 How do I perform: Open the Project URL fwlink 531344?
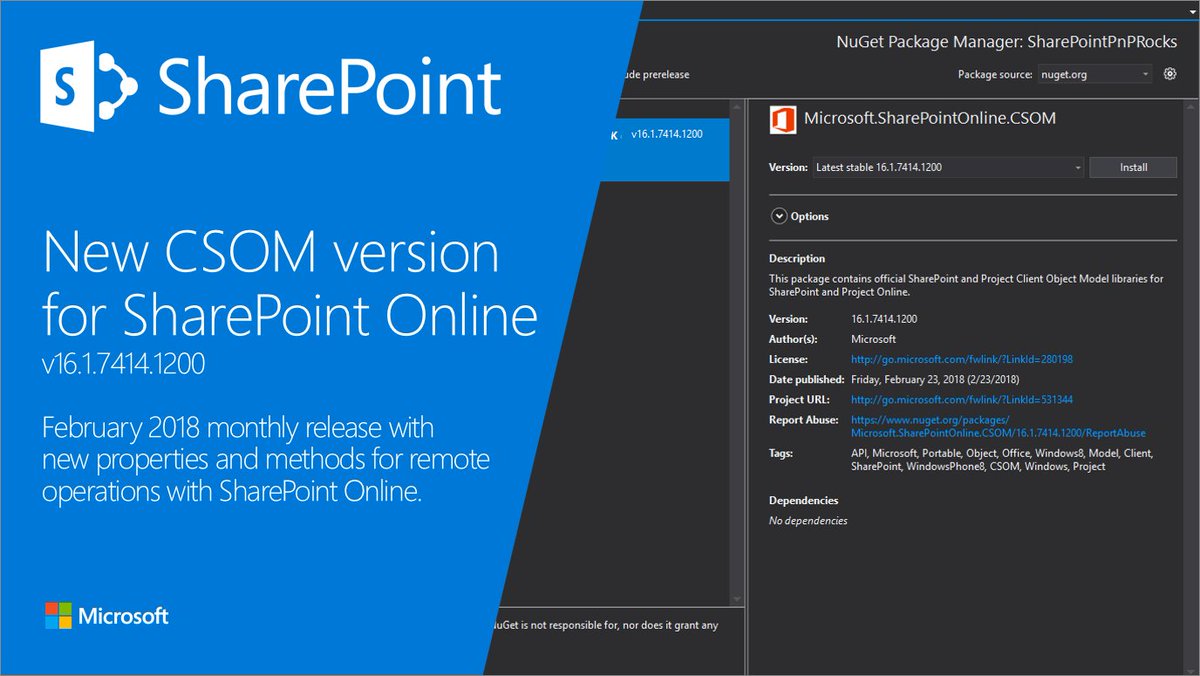pos(961,399)
